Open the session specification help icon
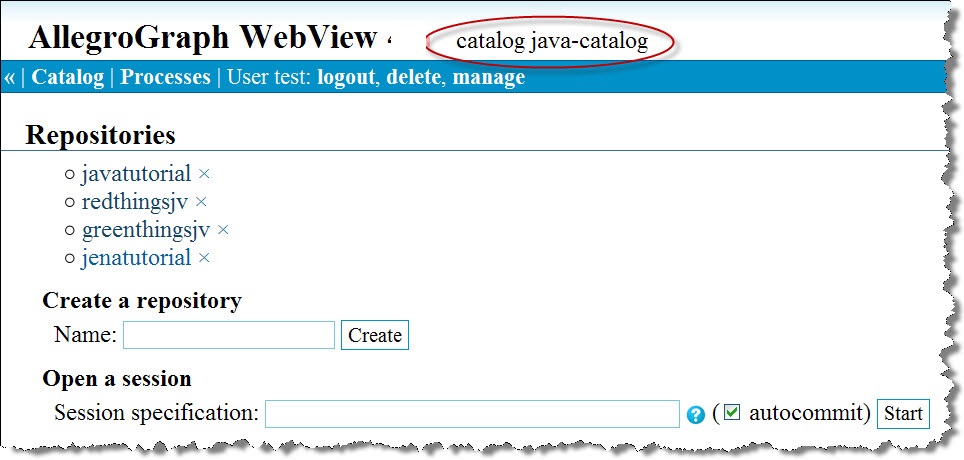This screenshot has height=460, width=964. pos(695,415)
